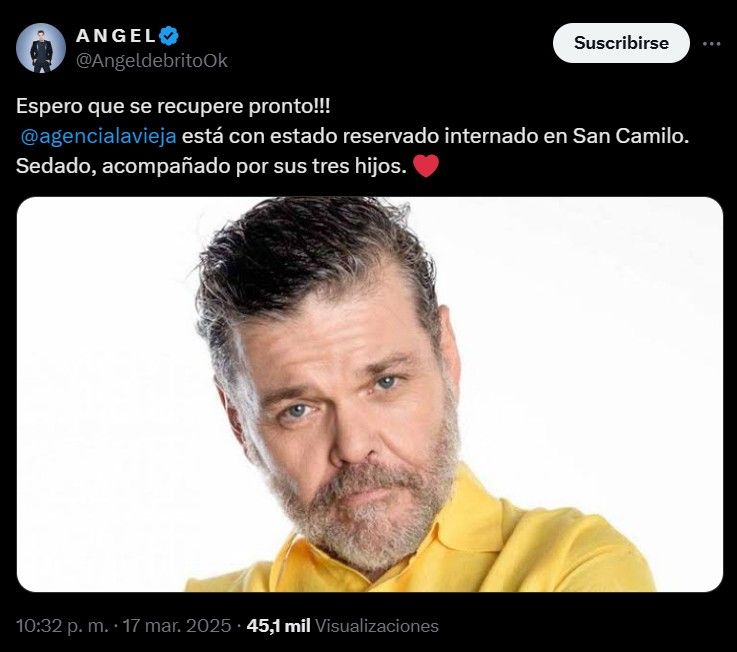Visit the @AngeldebritoOk handle
The width and height of the screenshot is (737, 652).
coord(152,61)
